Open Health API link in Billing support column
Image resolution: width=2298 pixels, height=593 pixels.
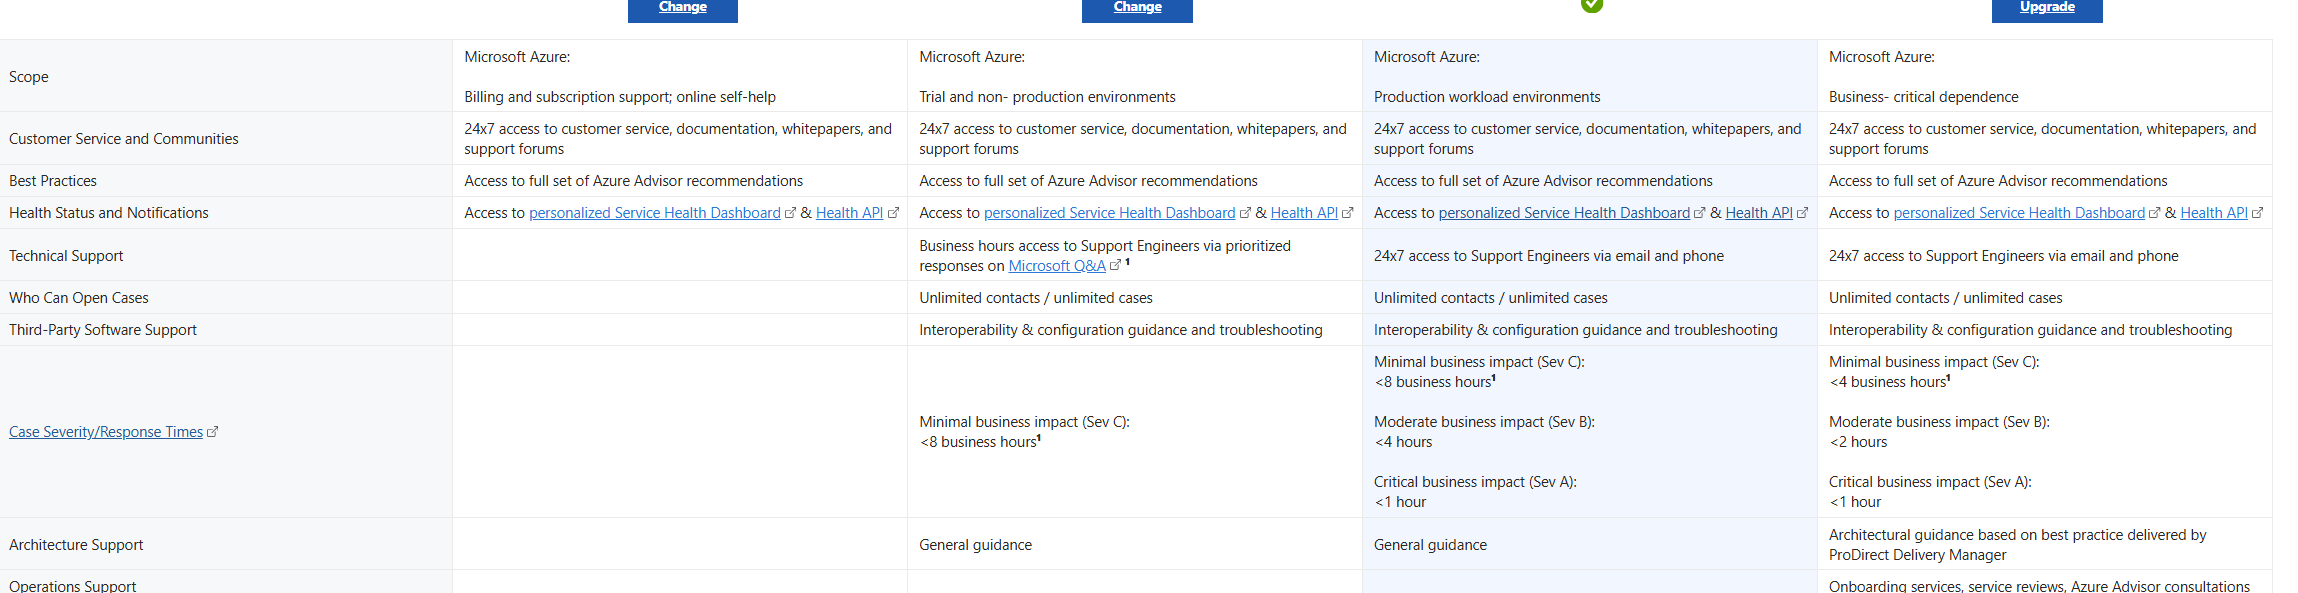pyautogui.click(x=849, y=213)
